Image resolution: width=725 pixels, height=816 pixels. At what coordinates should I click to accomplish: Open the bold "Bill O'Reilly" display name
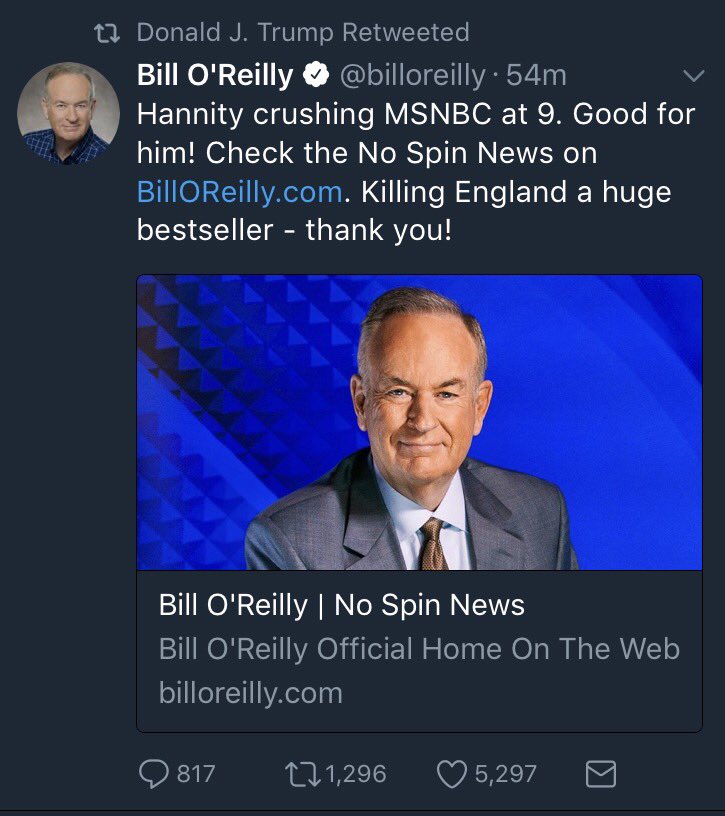215,76
